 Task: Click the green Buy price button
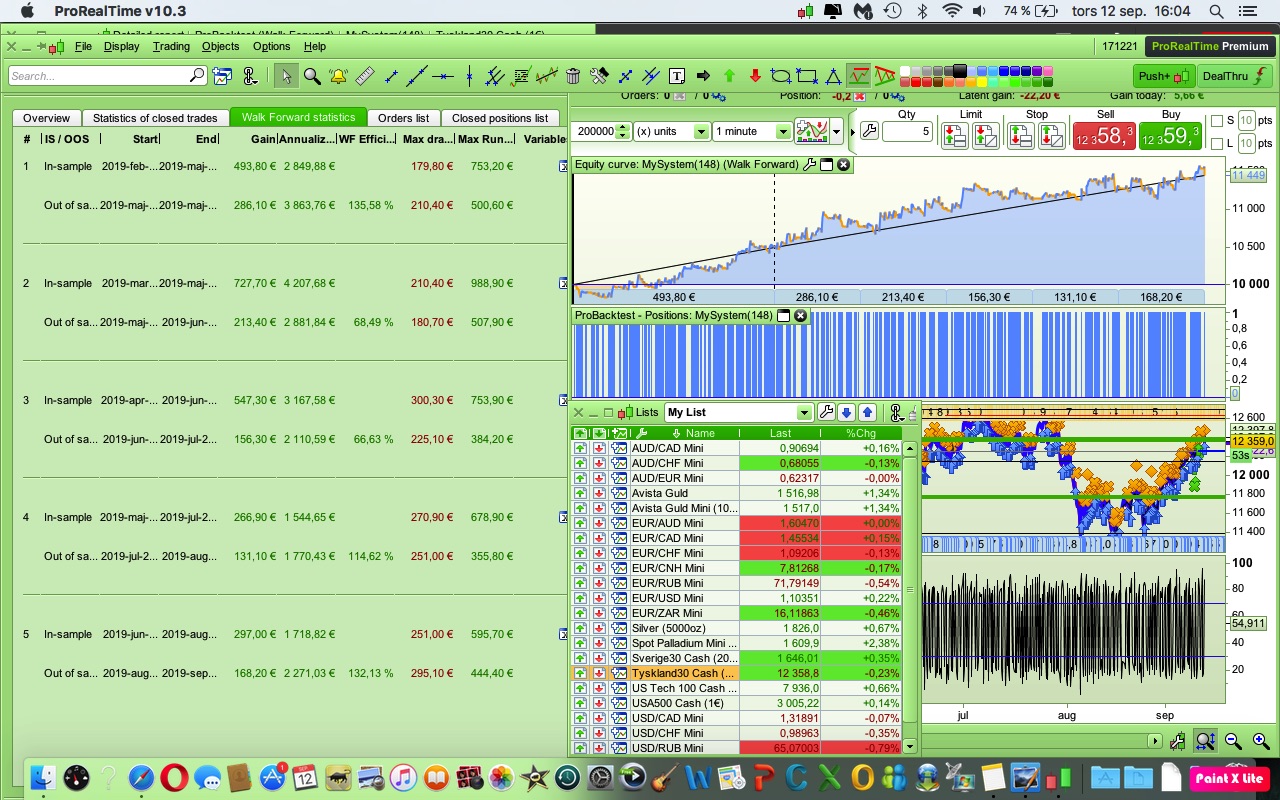1169,135
